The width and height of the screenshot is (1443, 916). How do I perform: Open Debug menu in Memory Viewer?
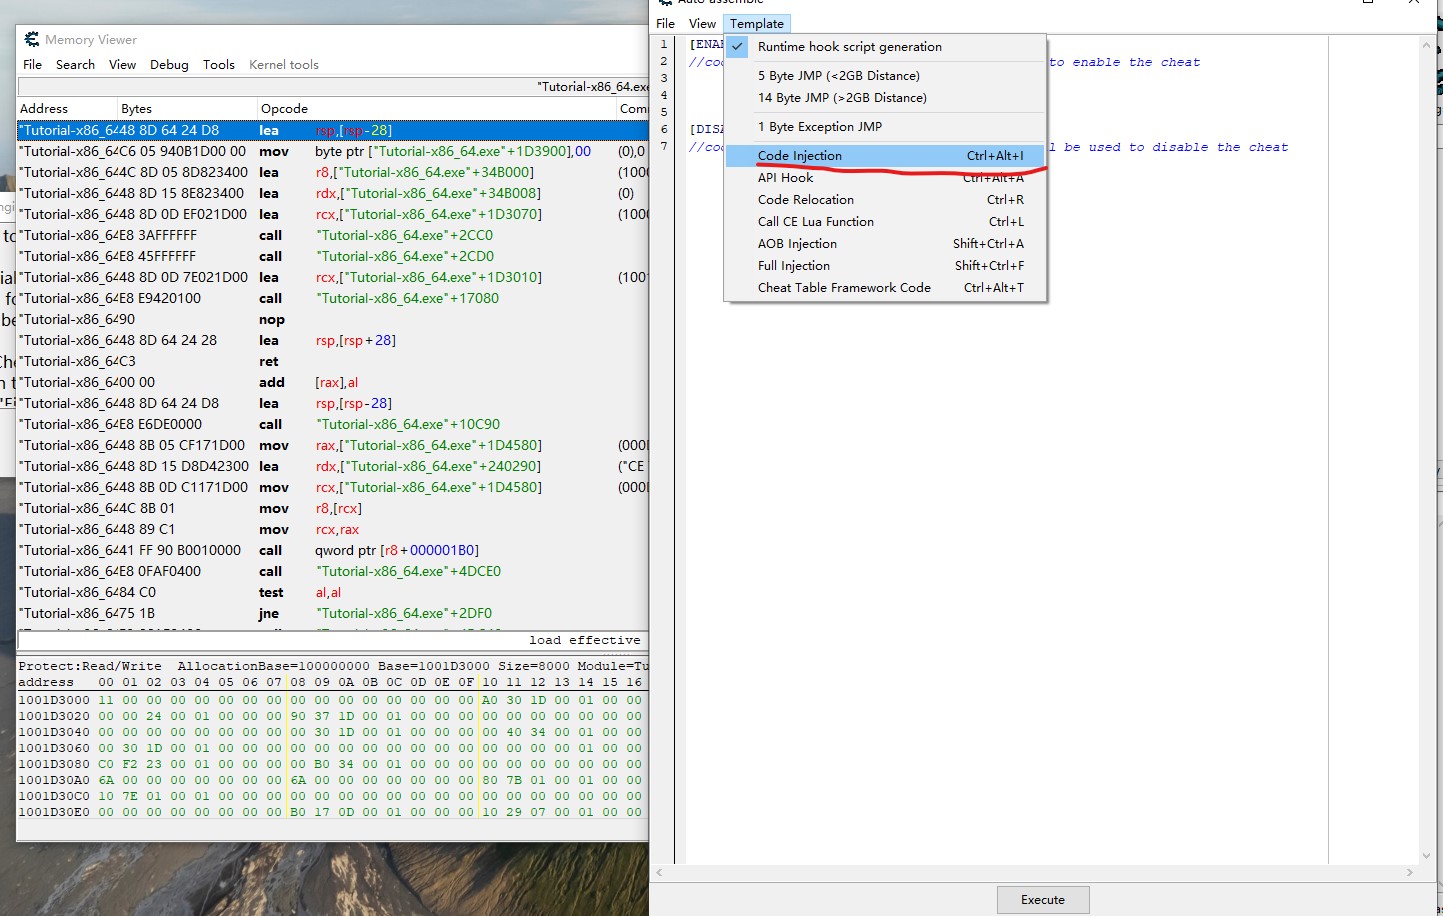170,65
